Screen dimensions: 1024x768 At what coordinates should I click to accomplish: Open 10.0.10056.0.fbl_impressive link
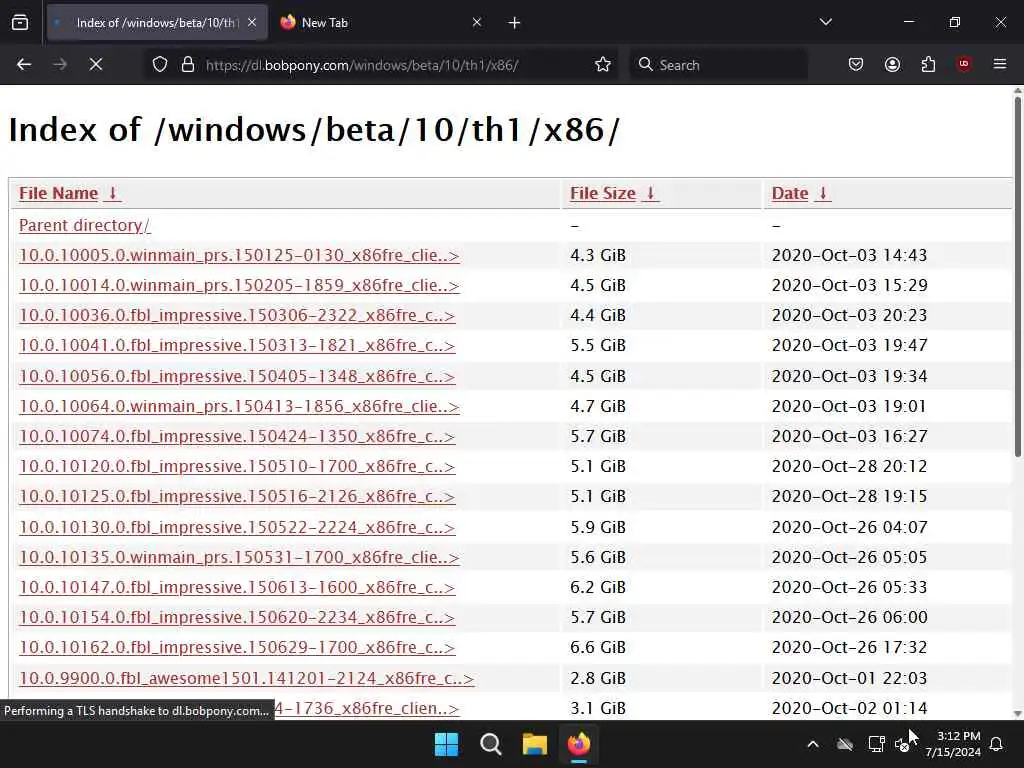tap(237, 376)
